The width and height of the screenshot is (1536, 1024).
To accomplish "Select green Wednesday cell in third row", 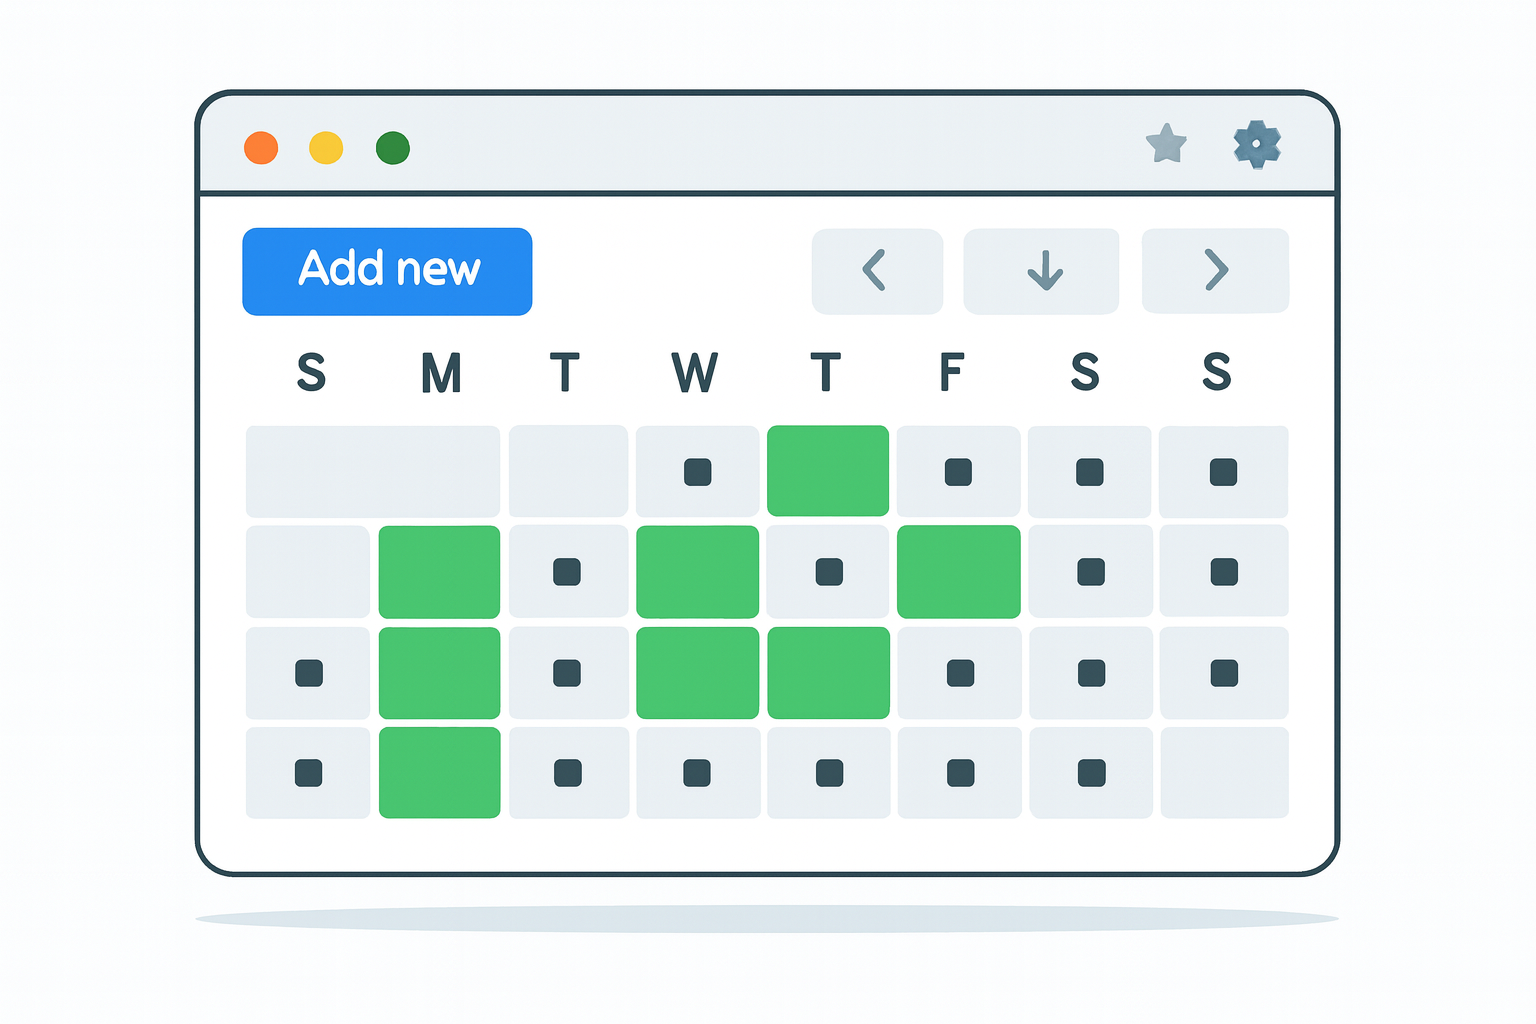I will coord(697,673).
